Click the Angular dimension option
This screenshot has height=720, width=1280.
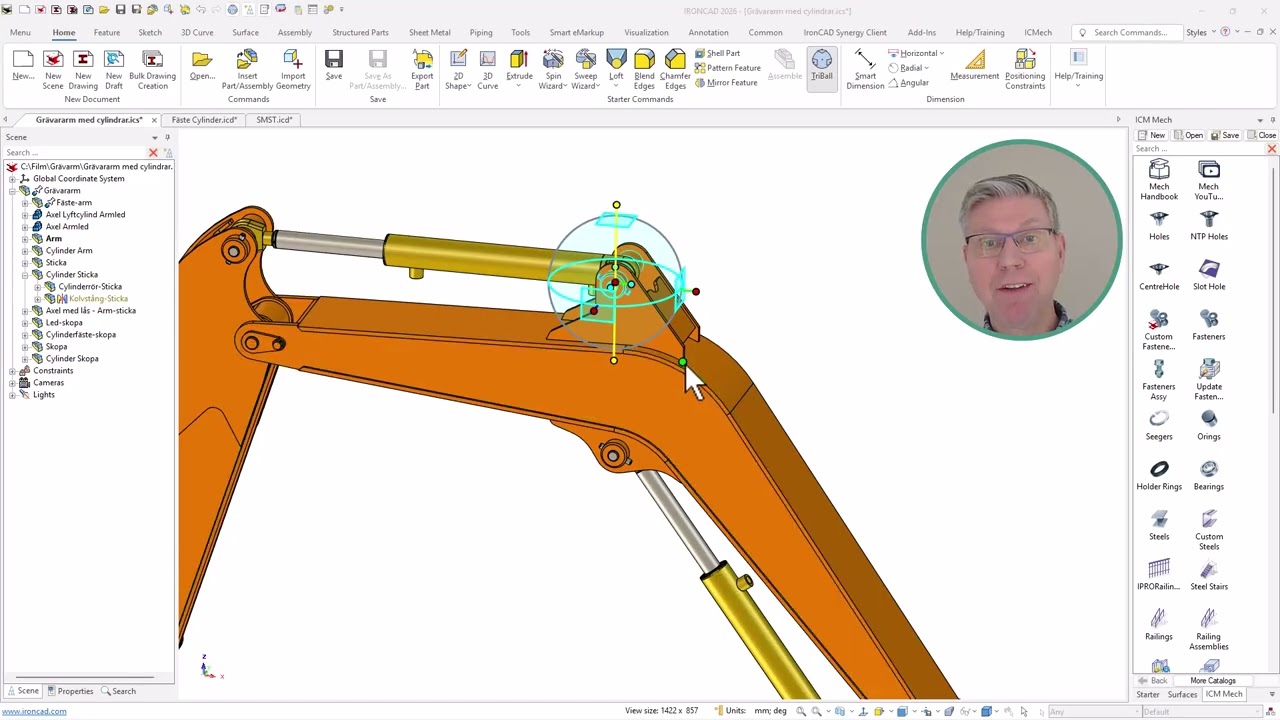908,83
